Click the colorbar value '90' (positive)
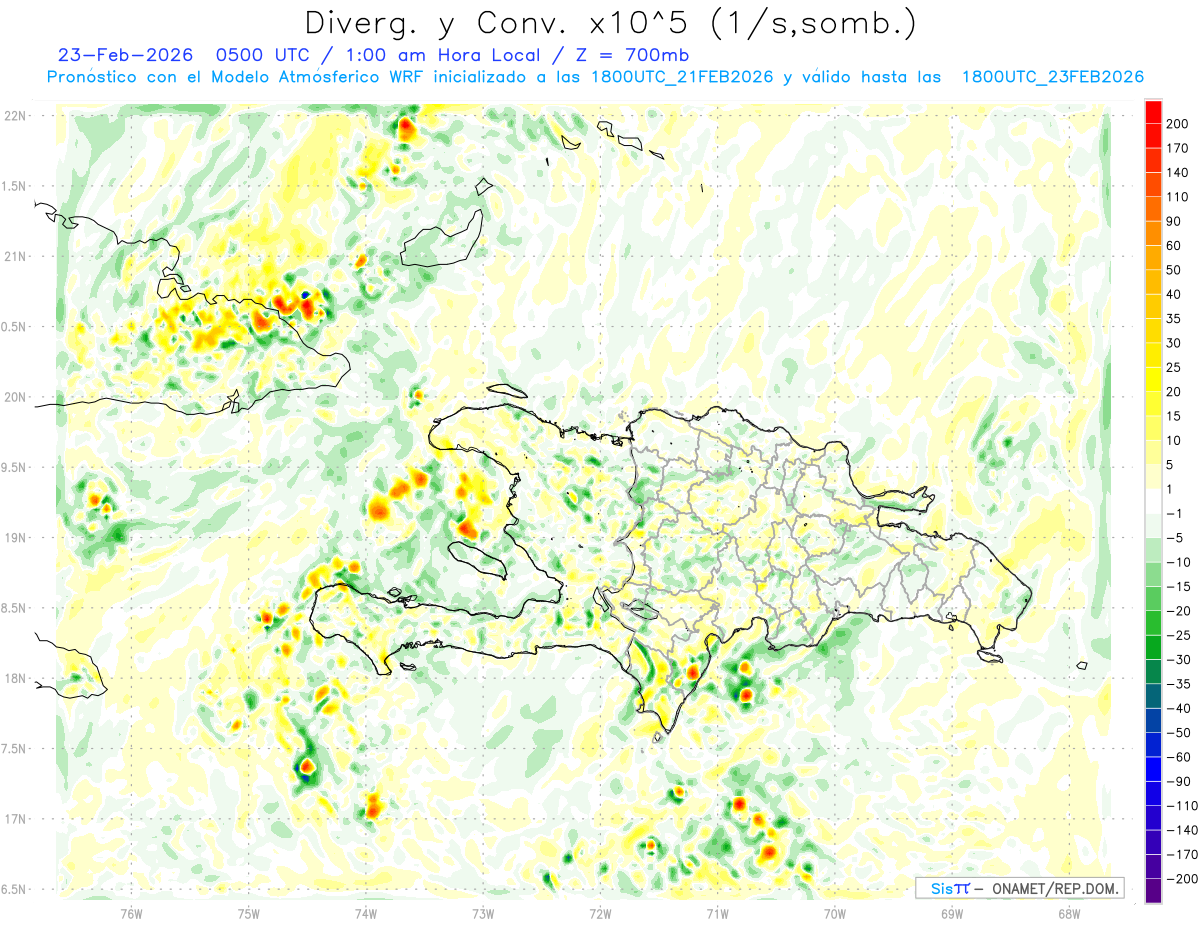 1174,221
